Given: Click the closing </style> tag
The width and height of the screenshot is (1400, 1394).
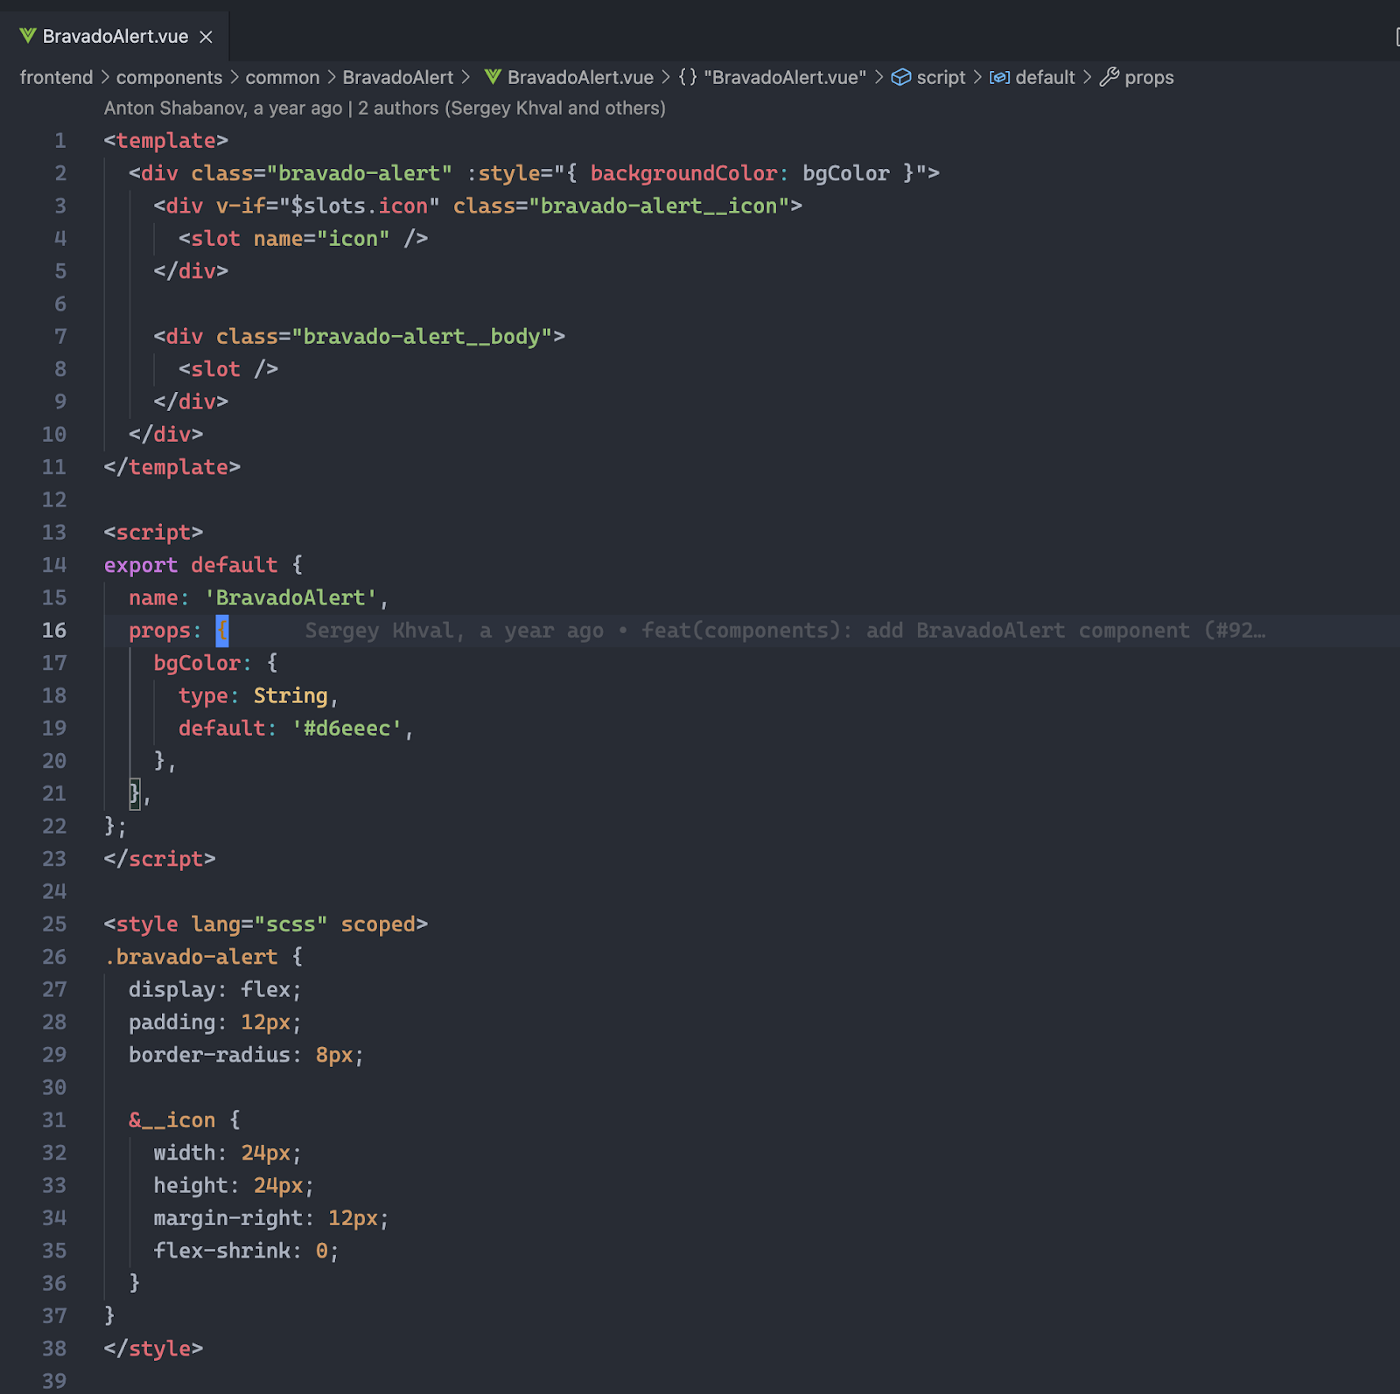Looking at the screenshot, I should point(153,1349).
